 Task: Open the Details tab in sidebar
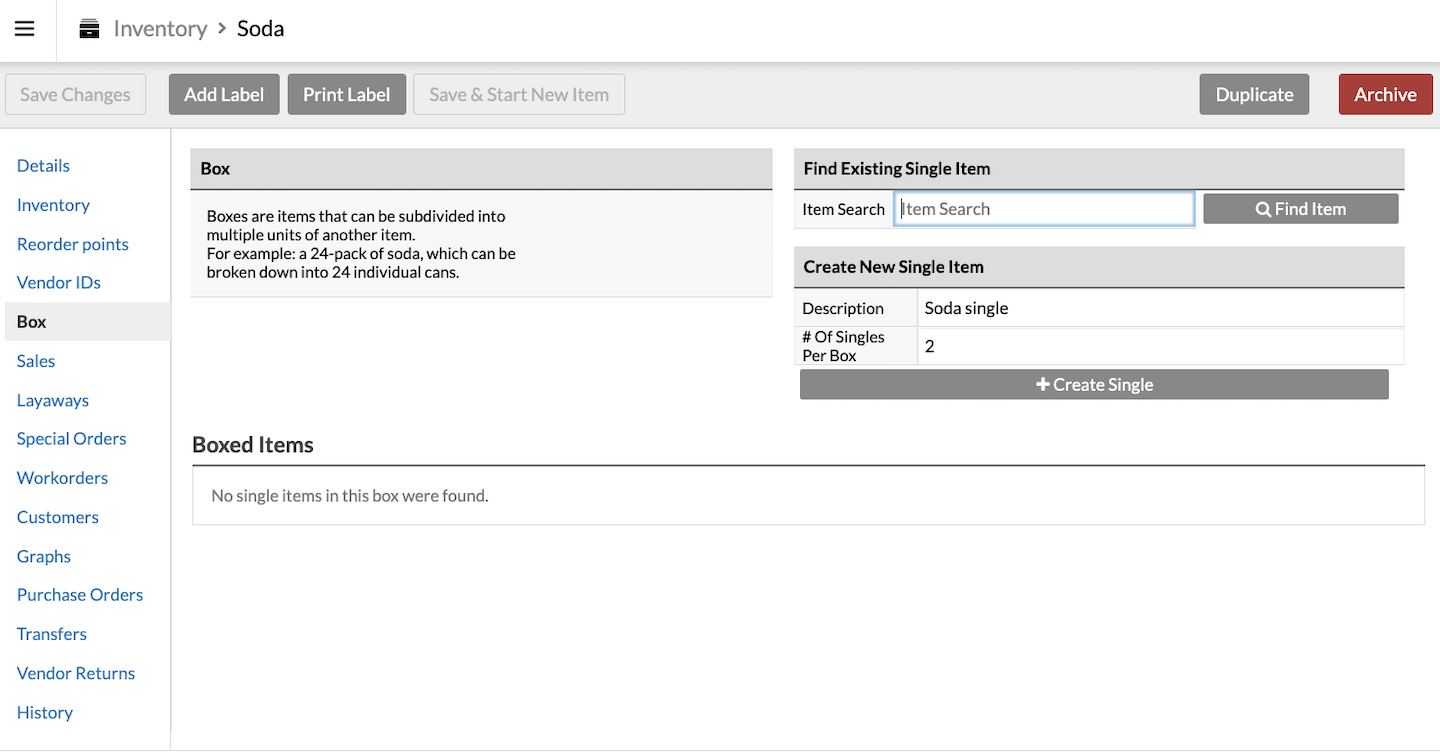point(43,166)
